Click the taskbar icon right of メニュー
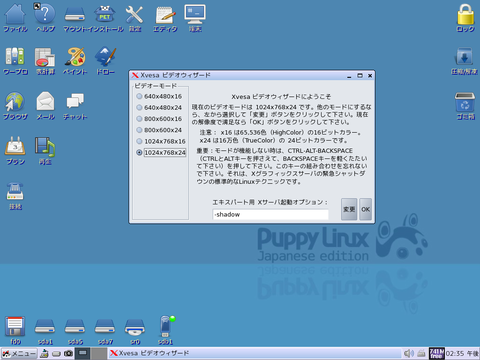480x360 pixels. pyautogui.click(x=44, y=353)
